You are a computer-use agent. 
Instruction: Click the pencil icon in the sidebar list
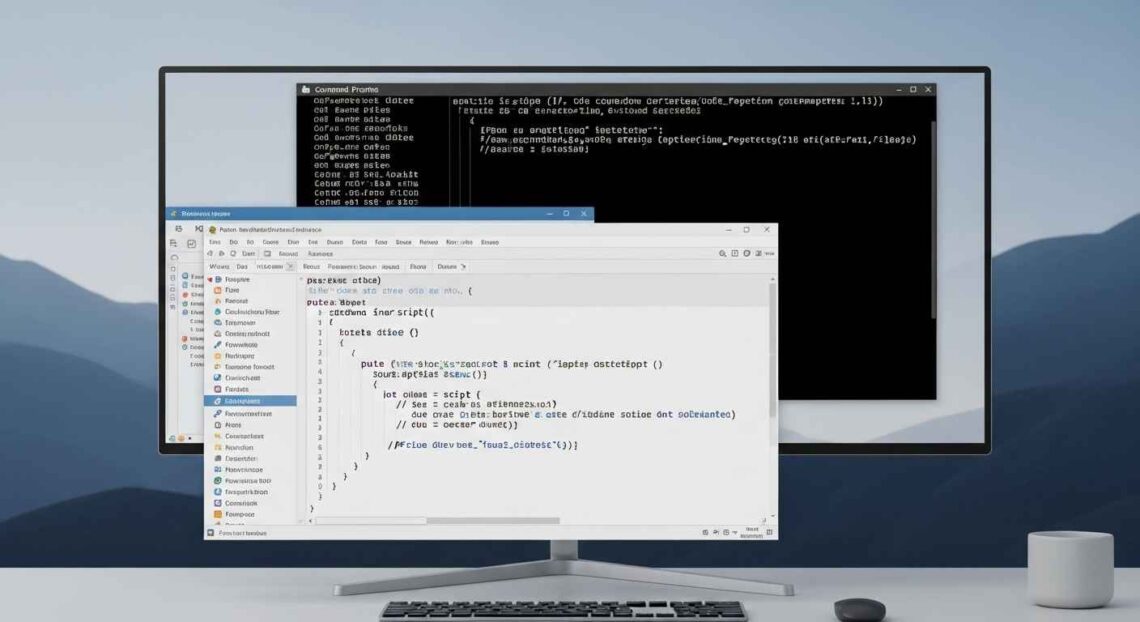218,345
